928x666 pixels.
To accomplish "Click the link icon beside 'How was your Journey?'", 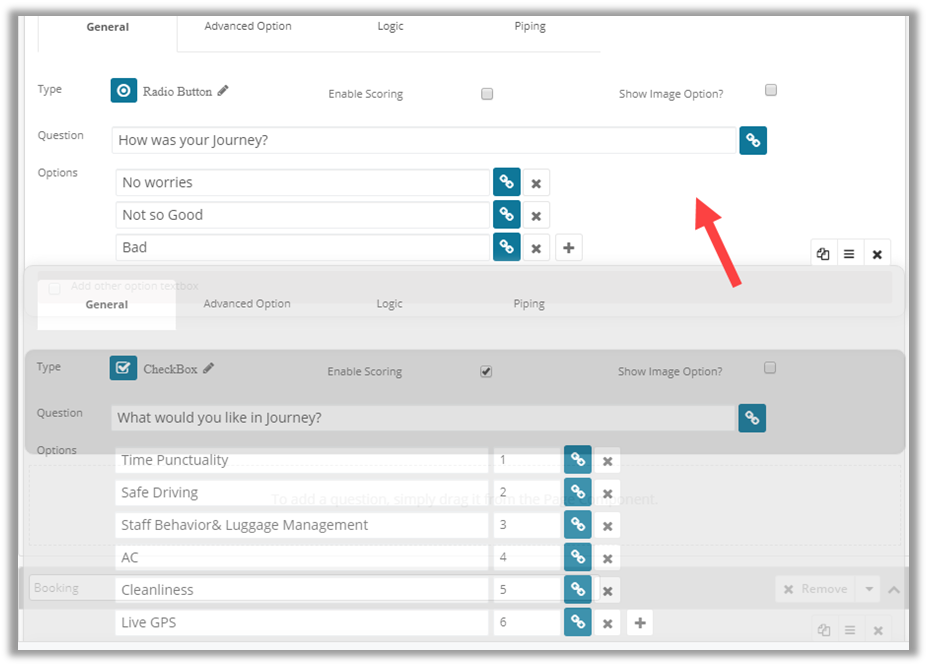I will [x=753, y=140].
